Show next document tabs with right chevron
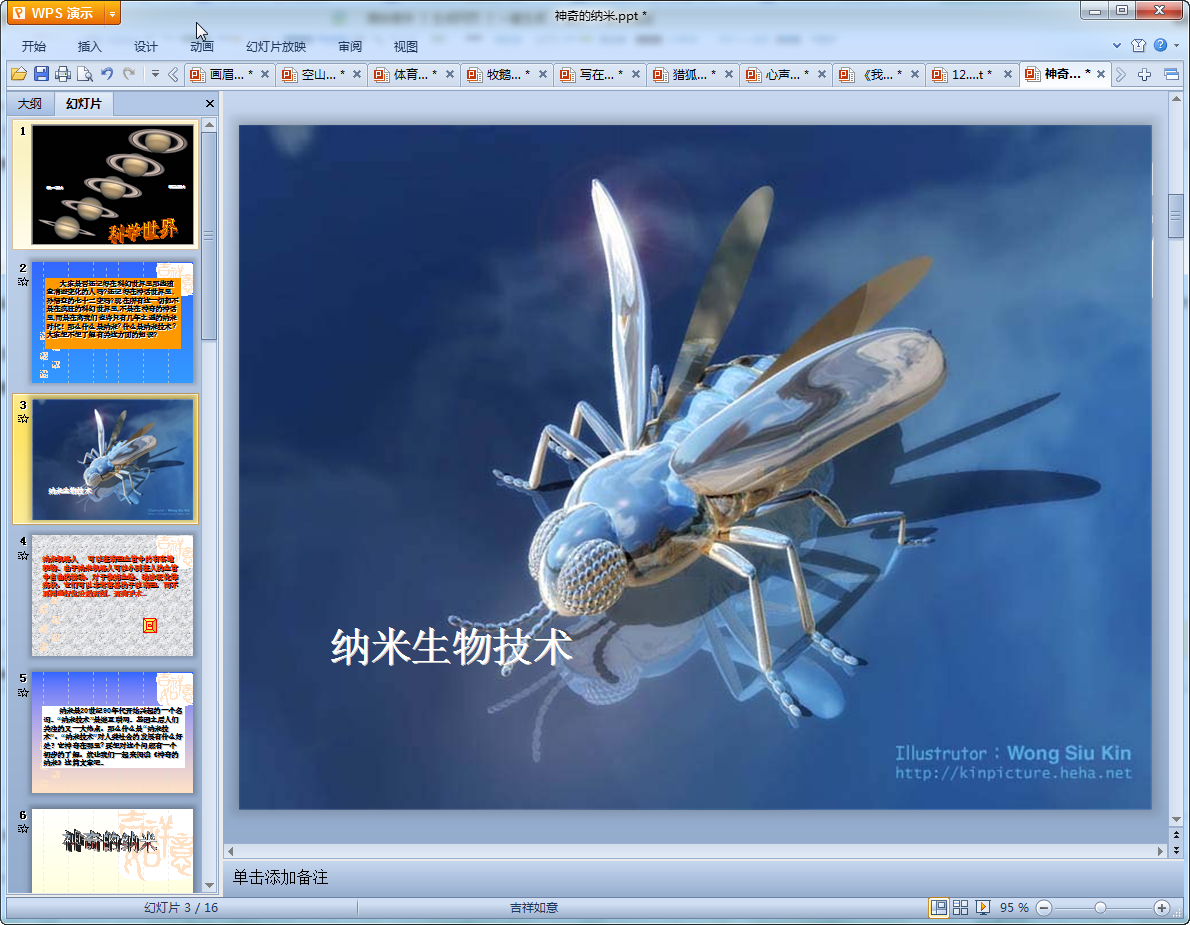Screen dimensions: 1190x925 (1120, 74)
